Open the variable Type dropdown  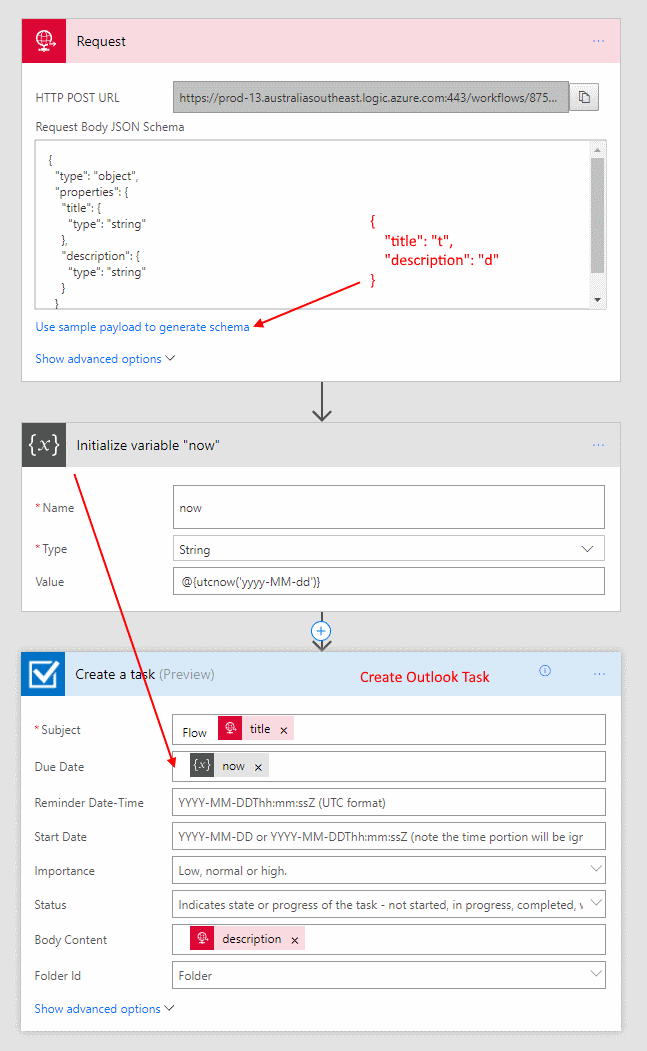click(x=587, y=549)
